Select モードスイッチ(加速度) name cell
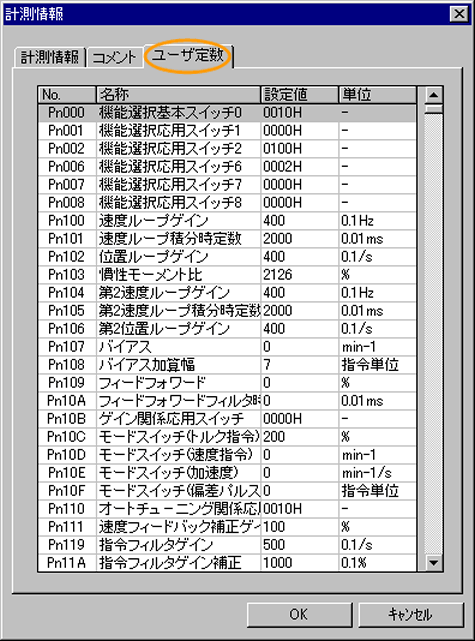475x641 pixels. click(178, 473)
